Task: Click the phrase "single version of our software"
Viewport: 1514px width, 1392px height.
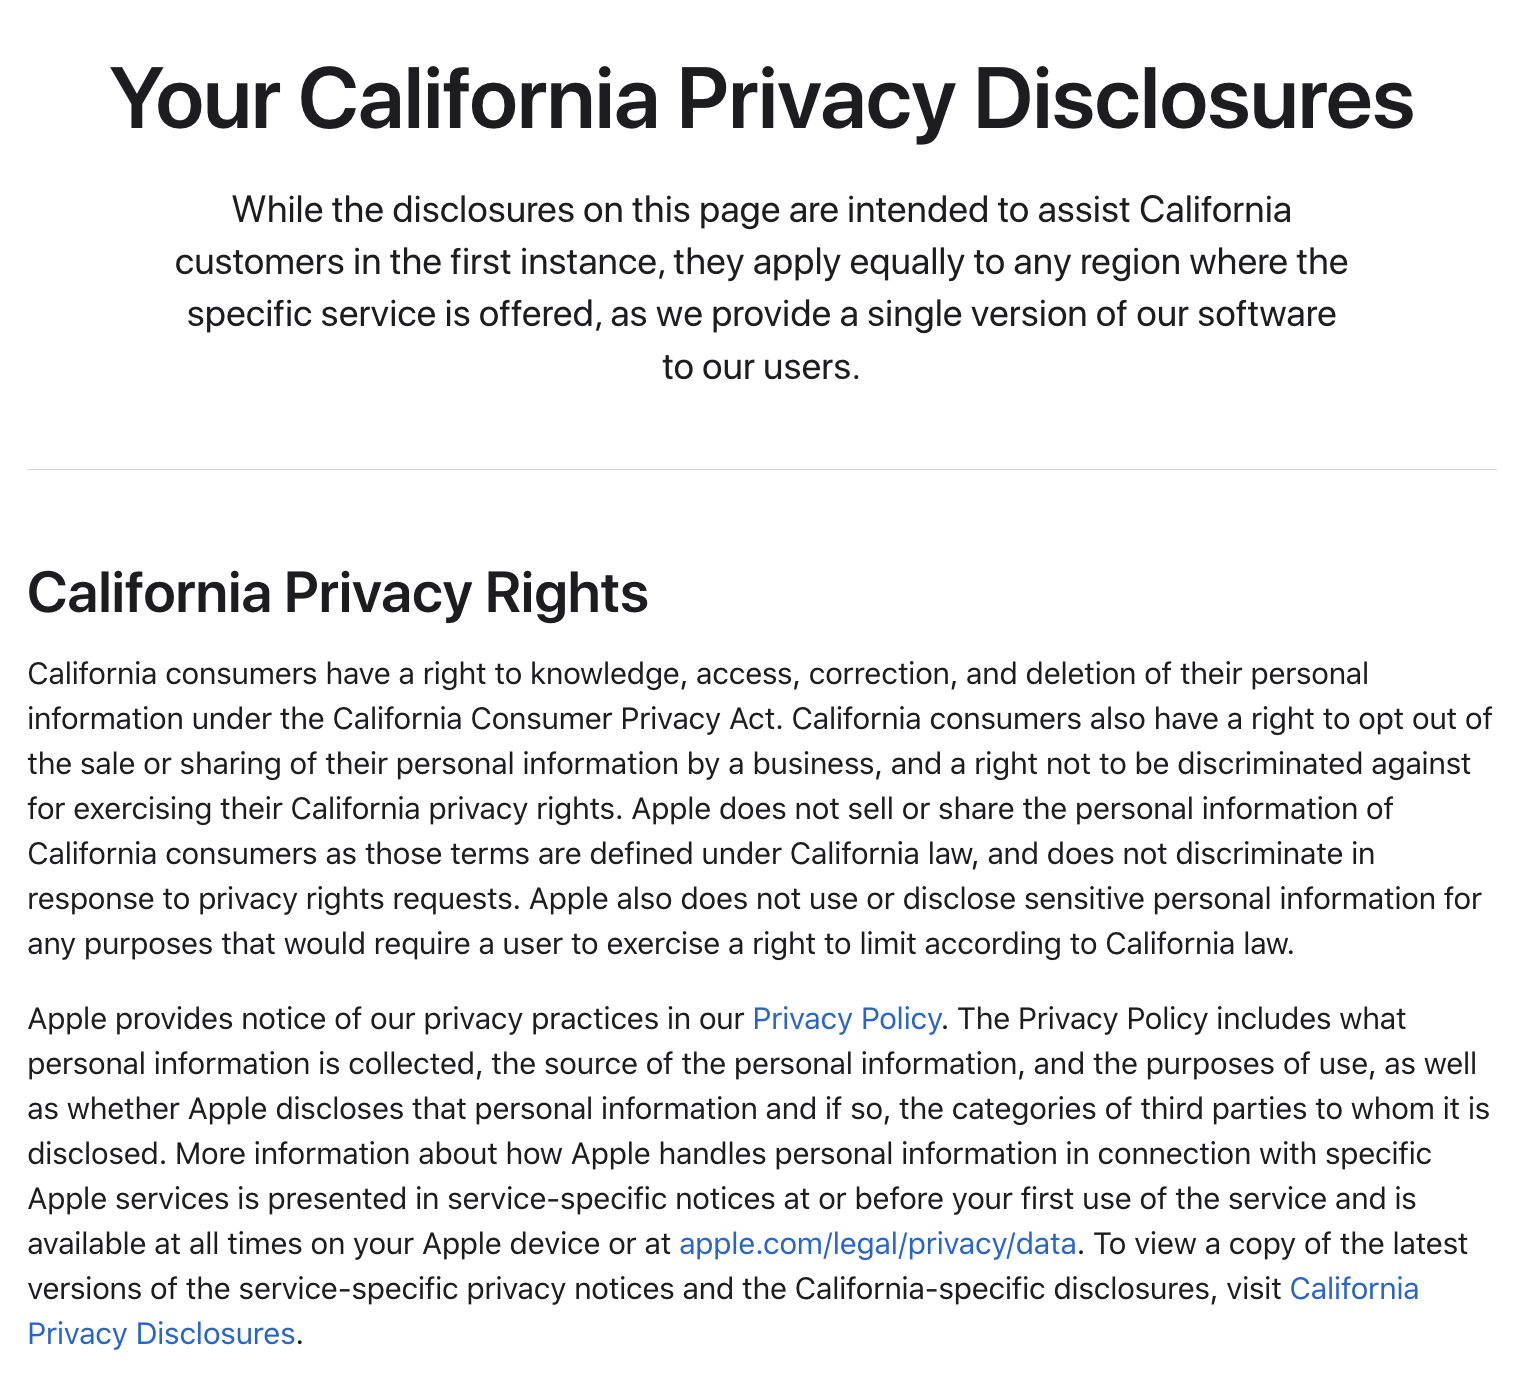Action: (x=1101, y=314)
